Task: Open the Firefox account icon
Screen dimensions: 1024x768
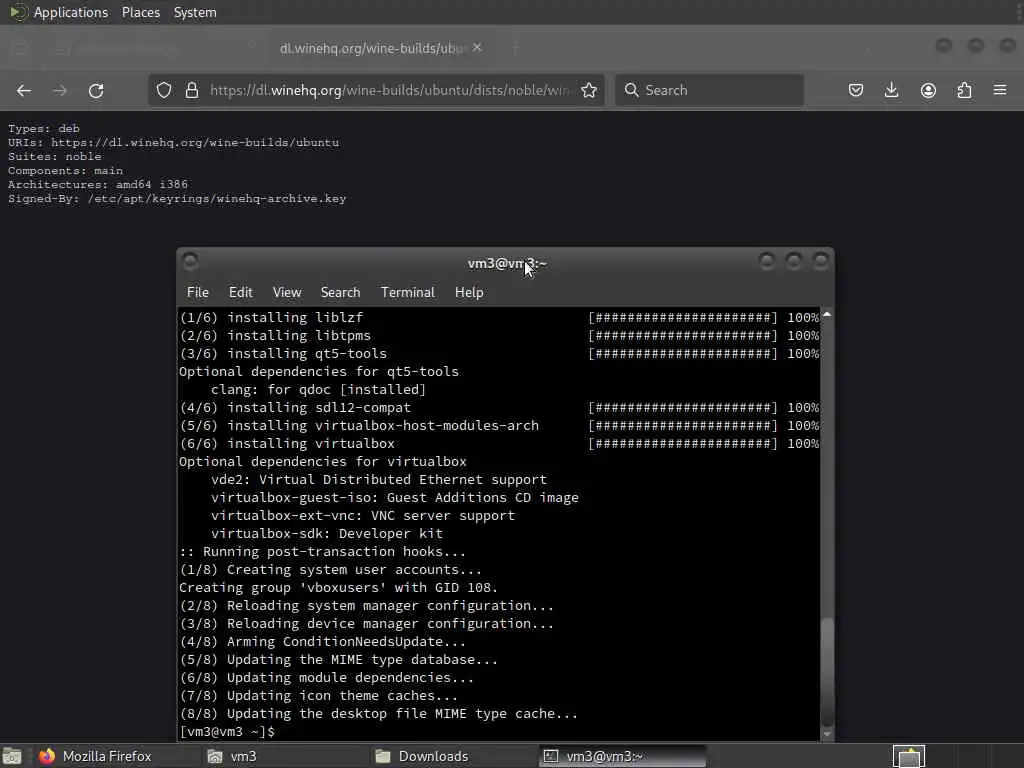Action: (928, 90)
